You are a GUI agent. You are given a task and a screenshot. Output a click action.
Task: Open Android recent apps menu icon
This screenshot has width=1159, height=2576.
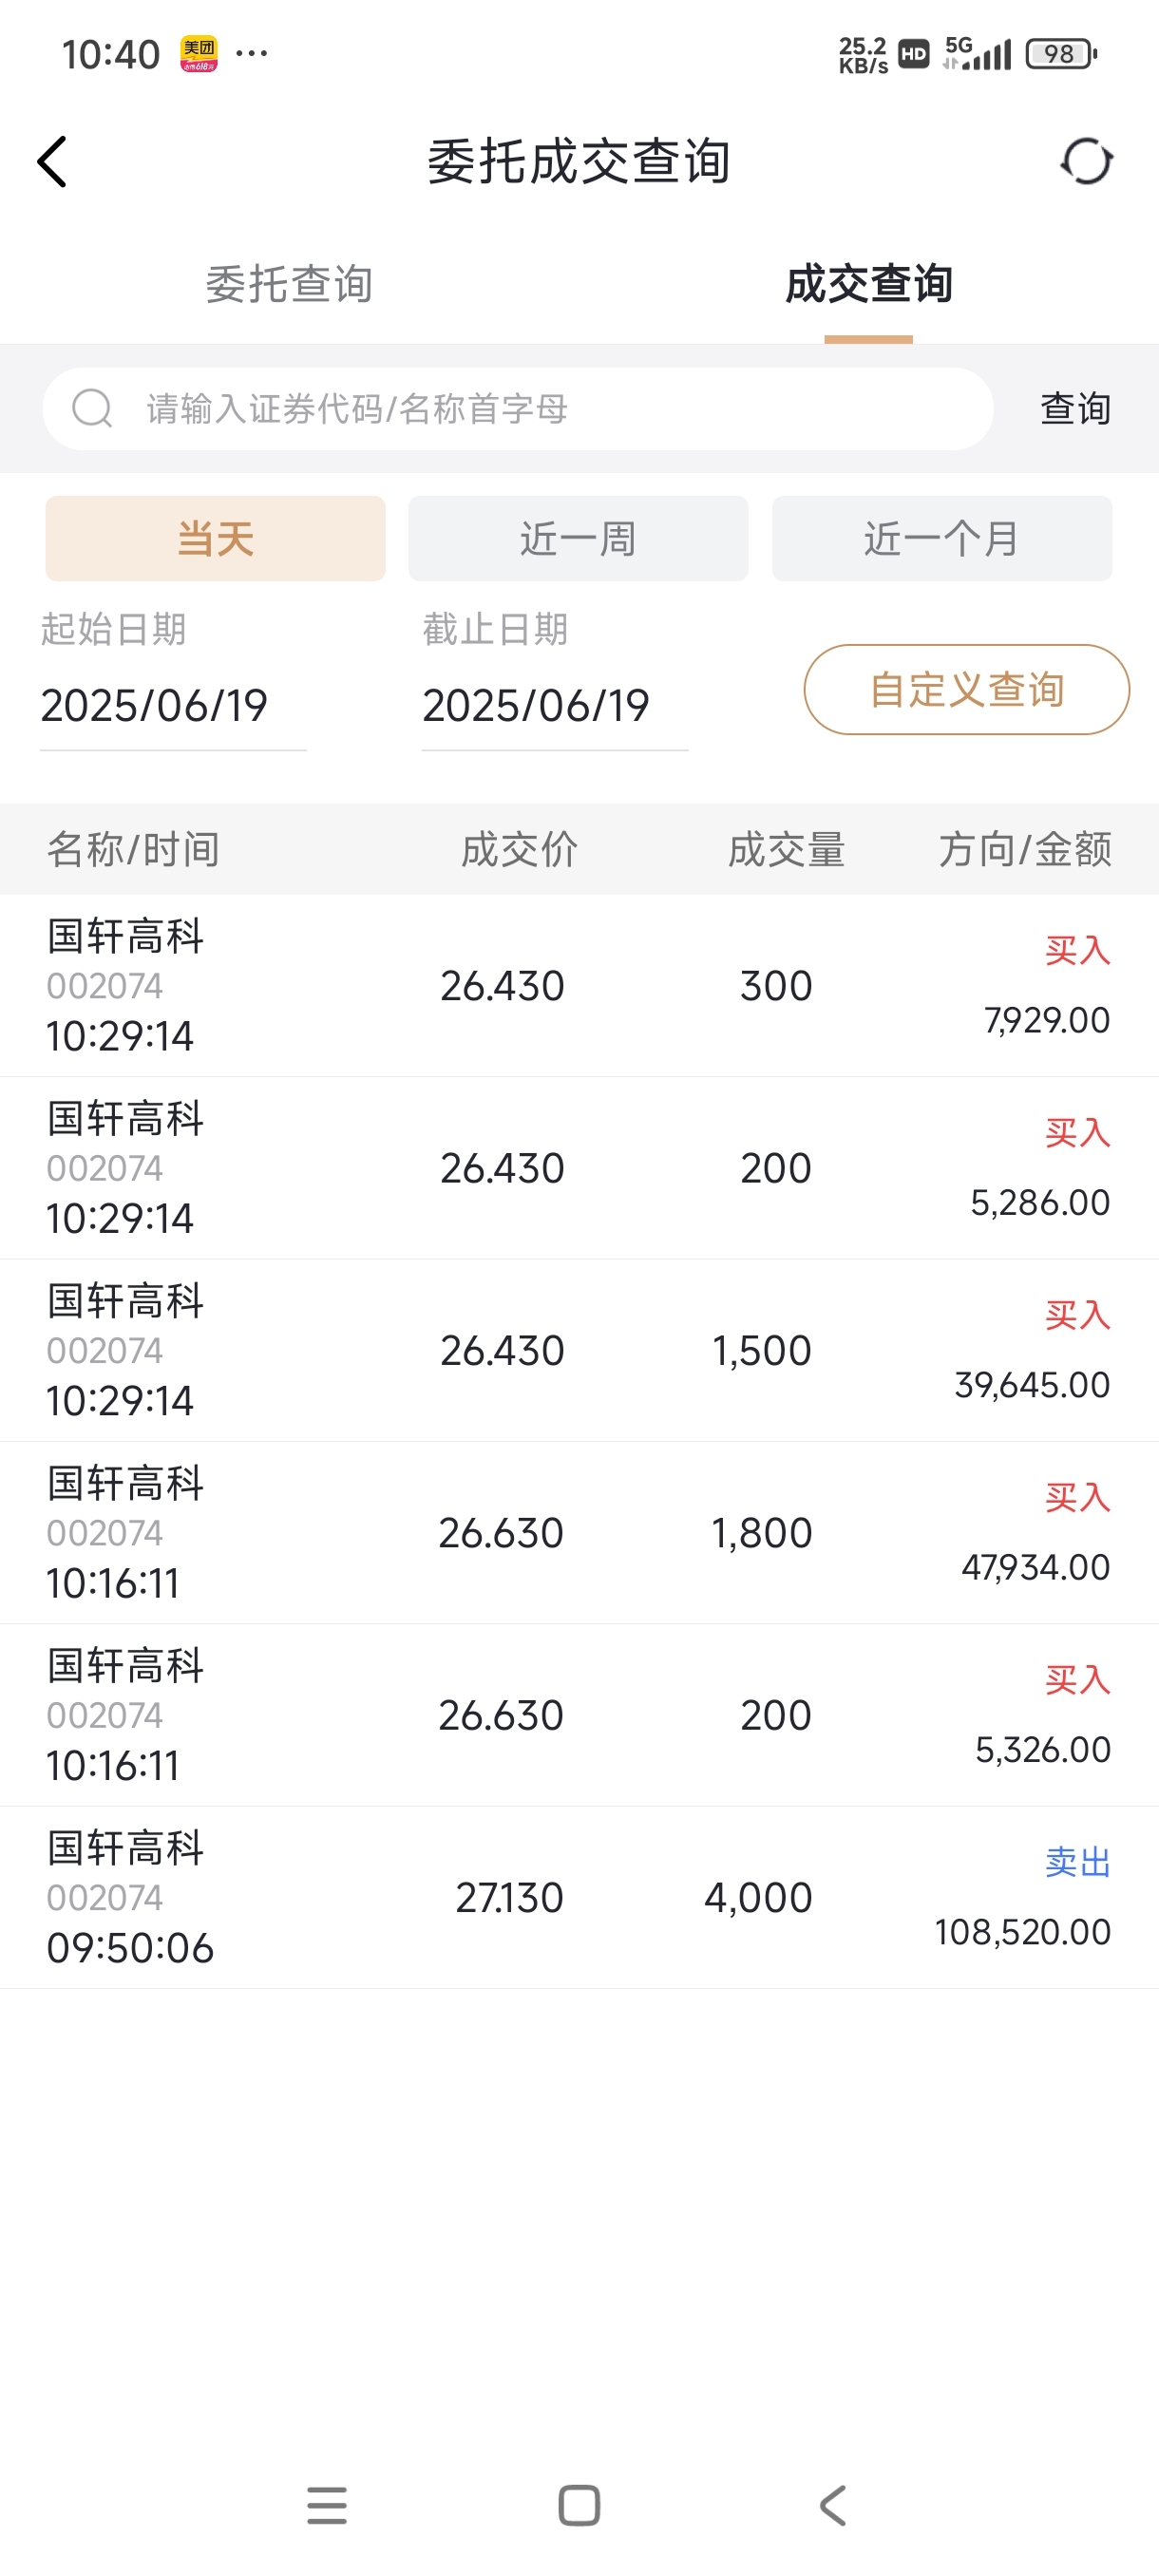point(327,2505)
